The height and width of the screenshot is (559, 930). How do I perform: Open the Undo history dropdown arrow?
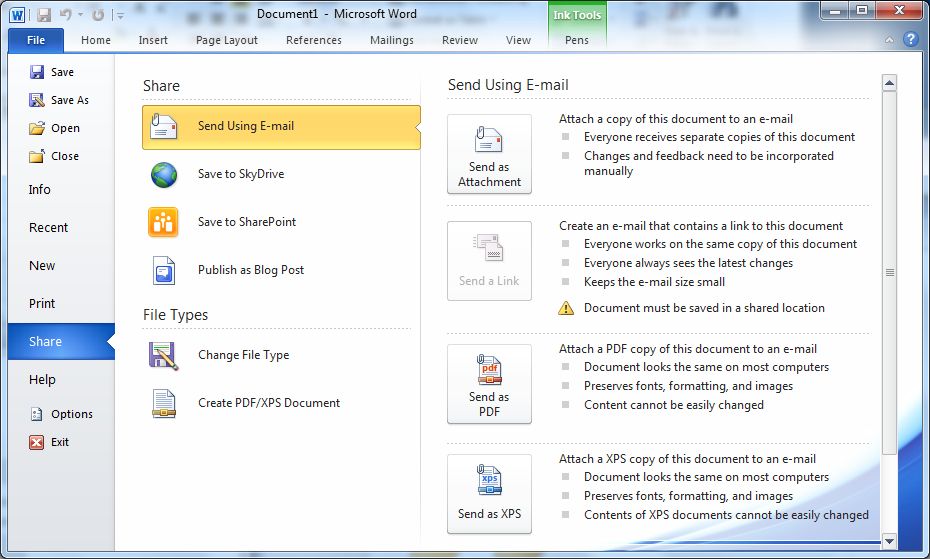[x=80, y=15]
